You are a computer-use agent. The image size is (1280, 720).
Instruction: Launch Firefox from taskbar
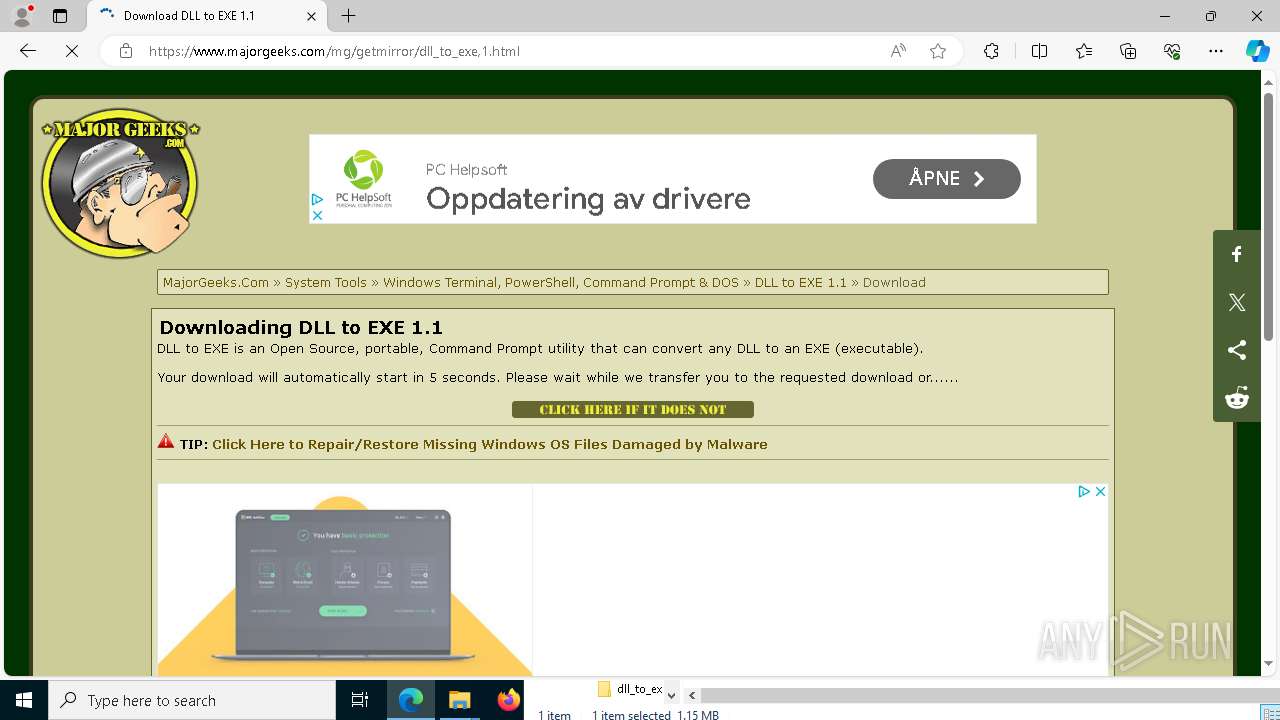pyautogui.click(x=508, y=700)
